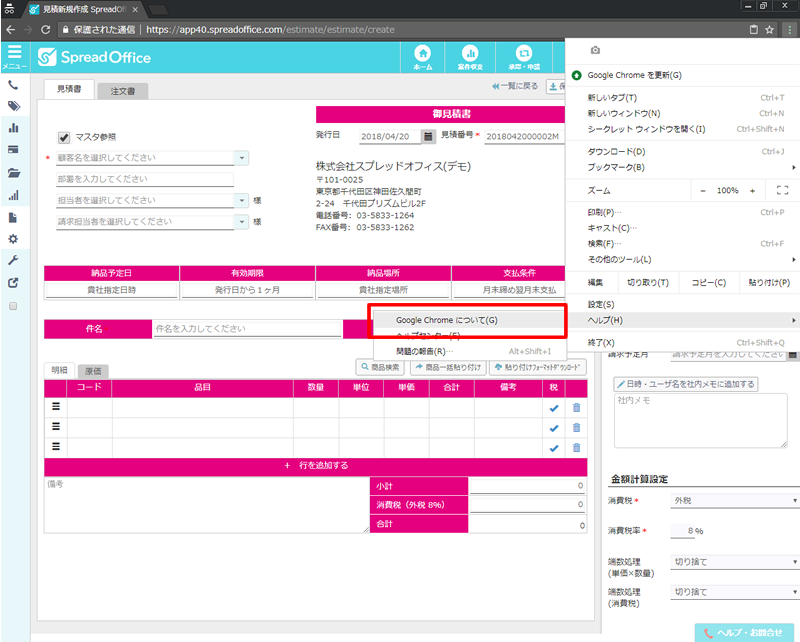Bookmark this page with the star icon

point(769,30)
